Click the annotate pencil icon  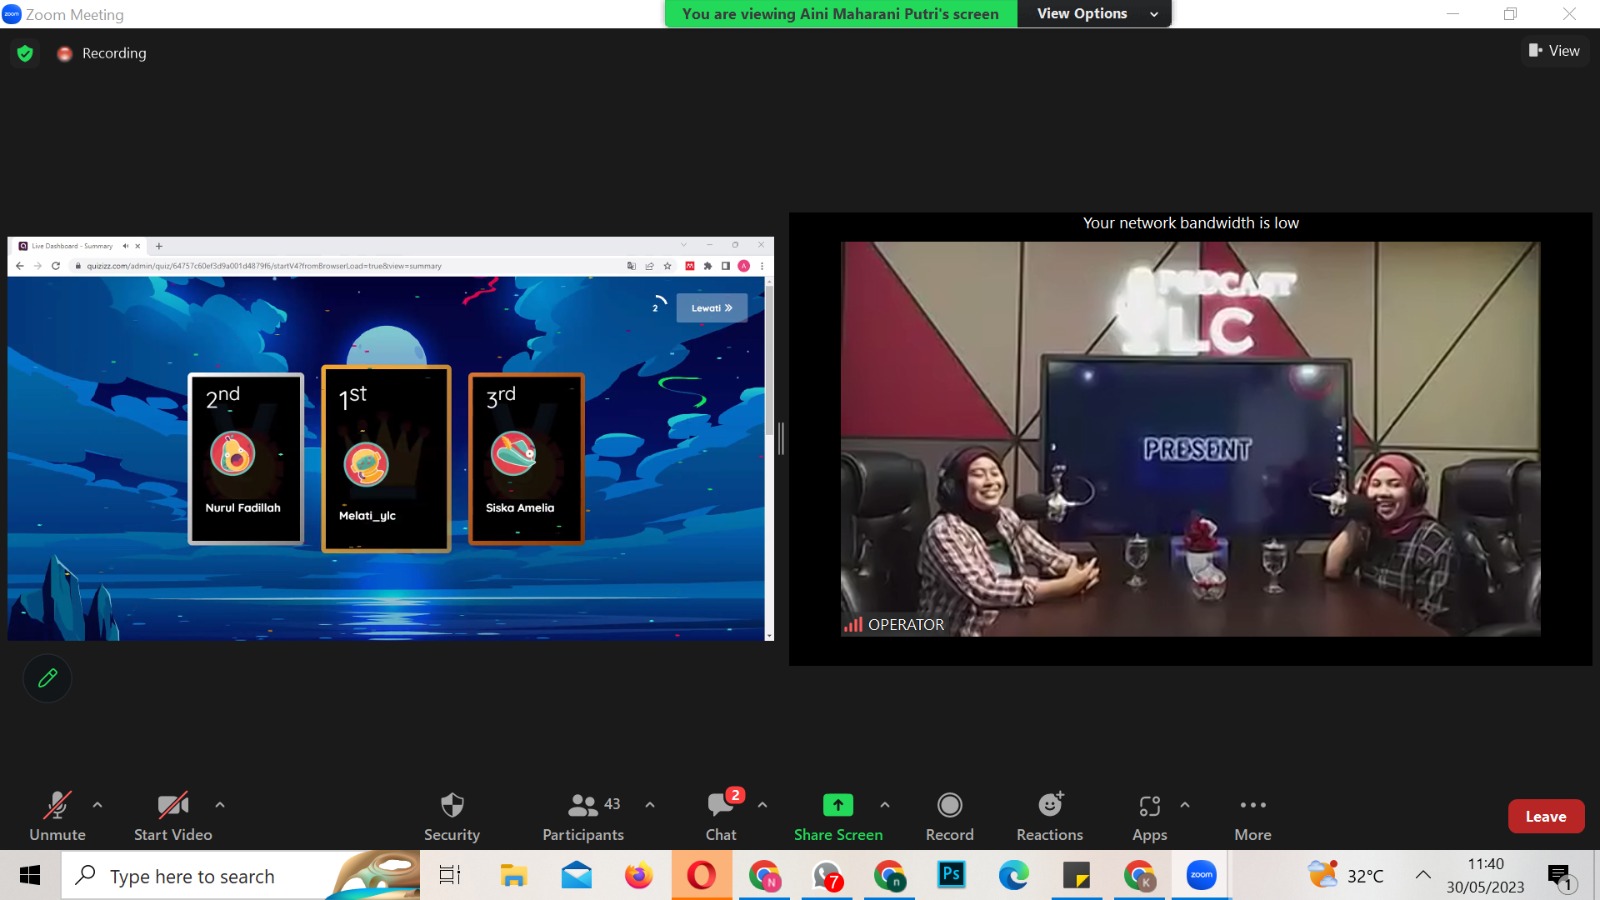[x=47, y=678]
